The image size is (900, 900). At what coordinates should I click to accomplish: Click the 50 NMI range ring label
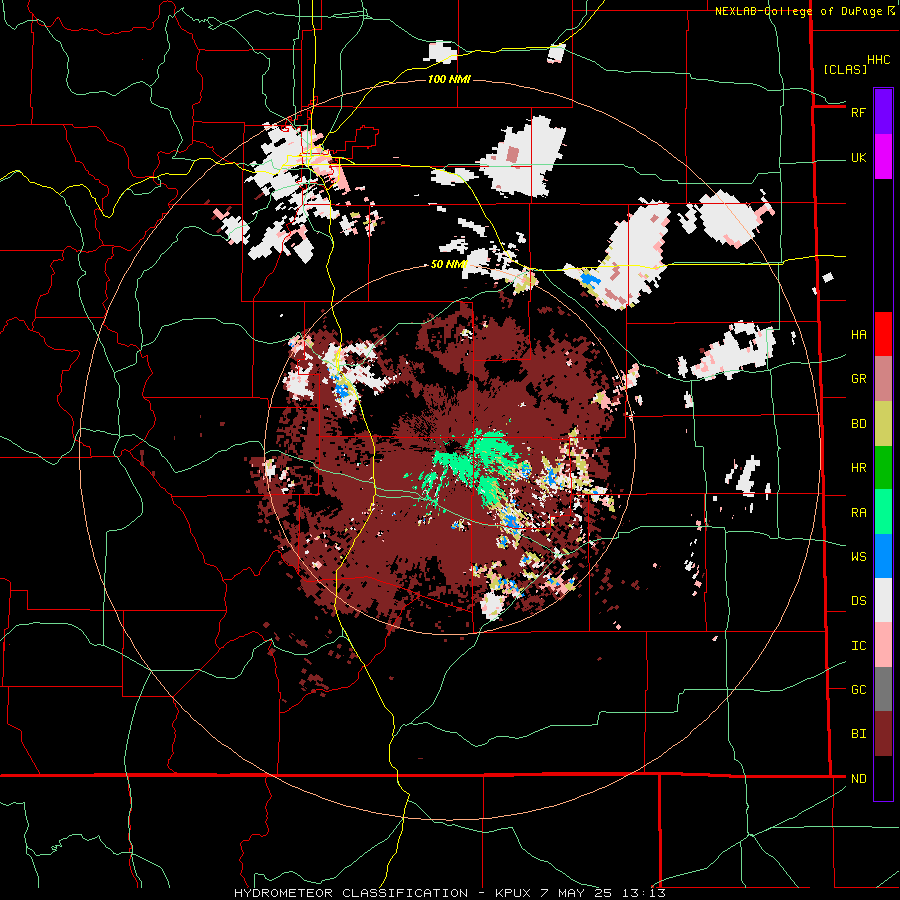(449, 264)
